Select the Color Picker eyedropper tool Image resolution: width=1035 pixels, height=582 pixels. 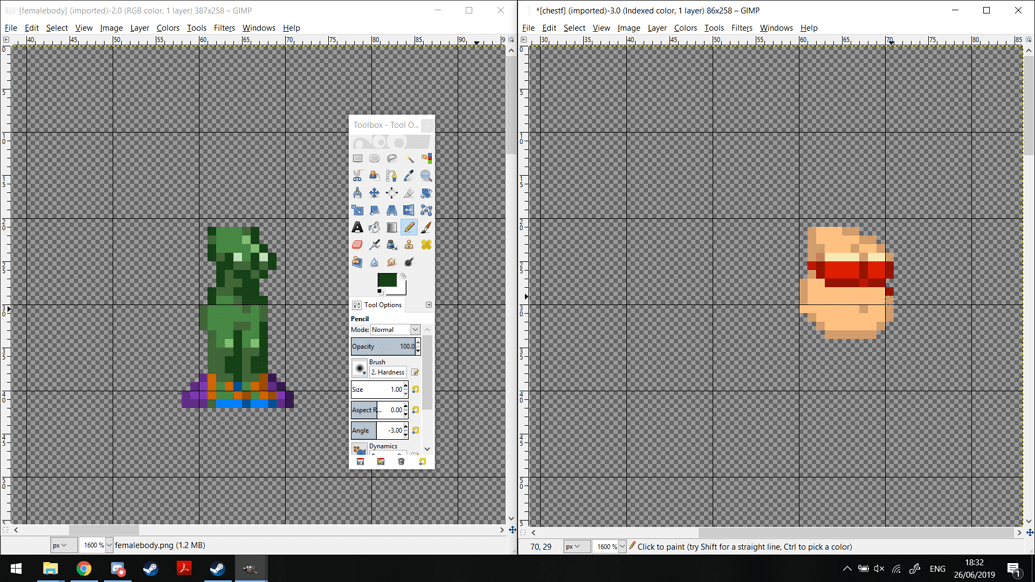pos(409,176)
